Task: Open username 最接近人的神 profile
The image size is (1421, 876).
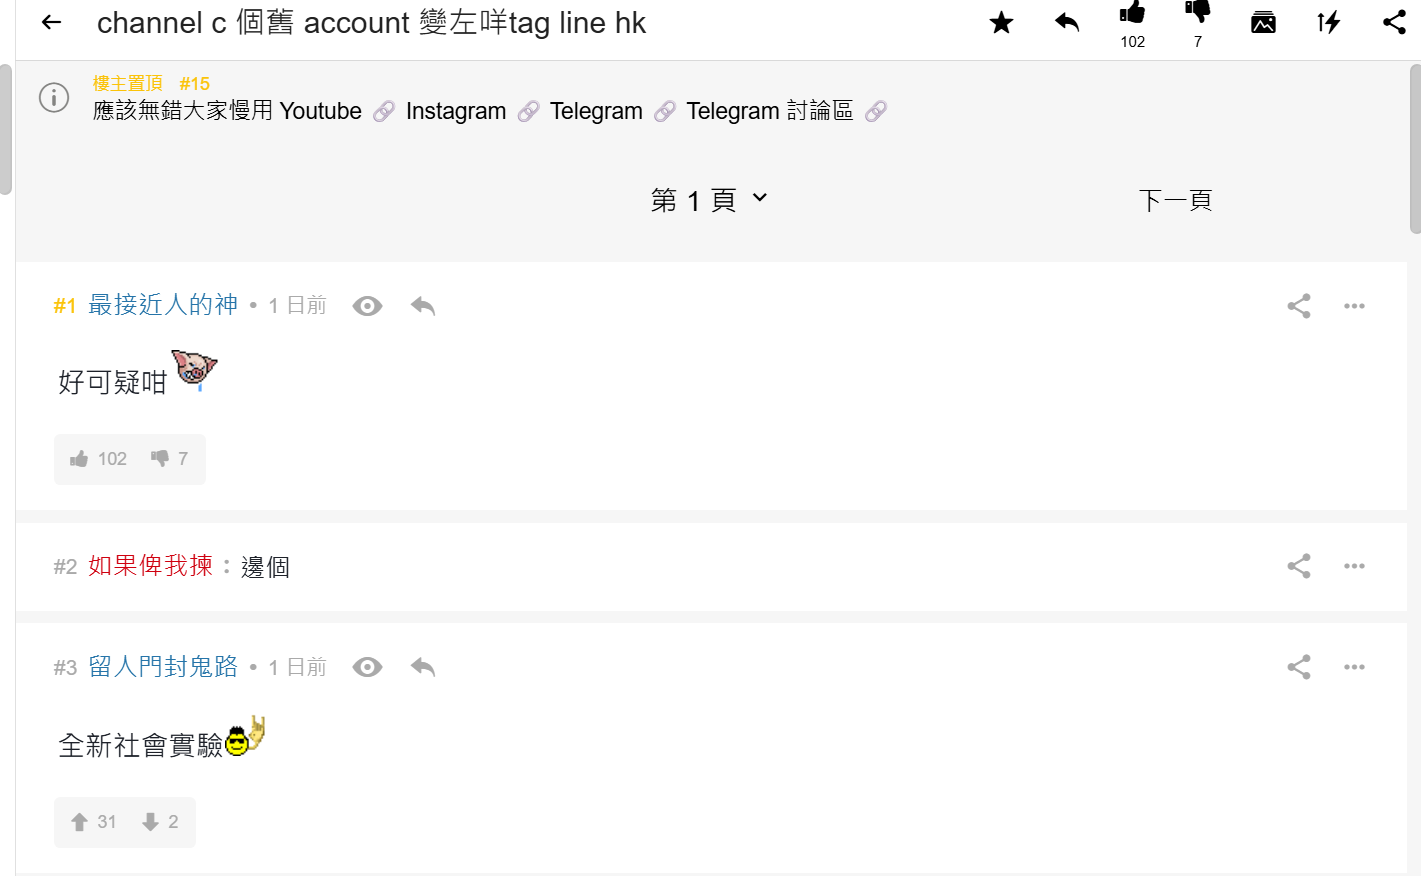Action: coord(163,305)
